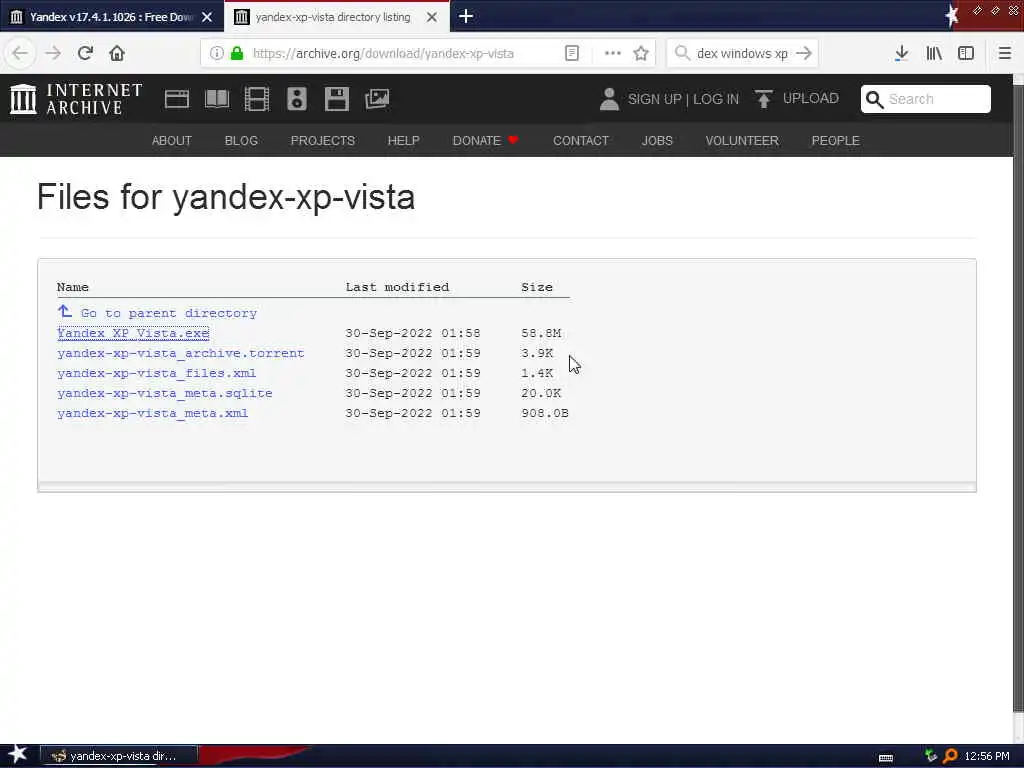Open the HELP menu item
Viewport: 1024px width, 768px height.
pos(404,140)
